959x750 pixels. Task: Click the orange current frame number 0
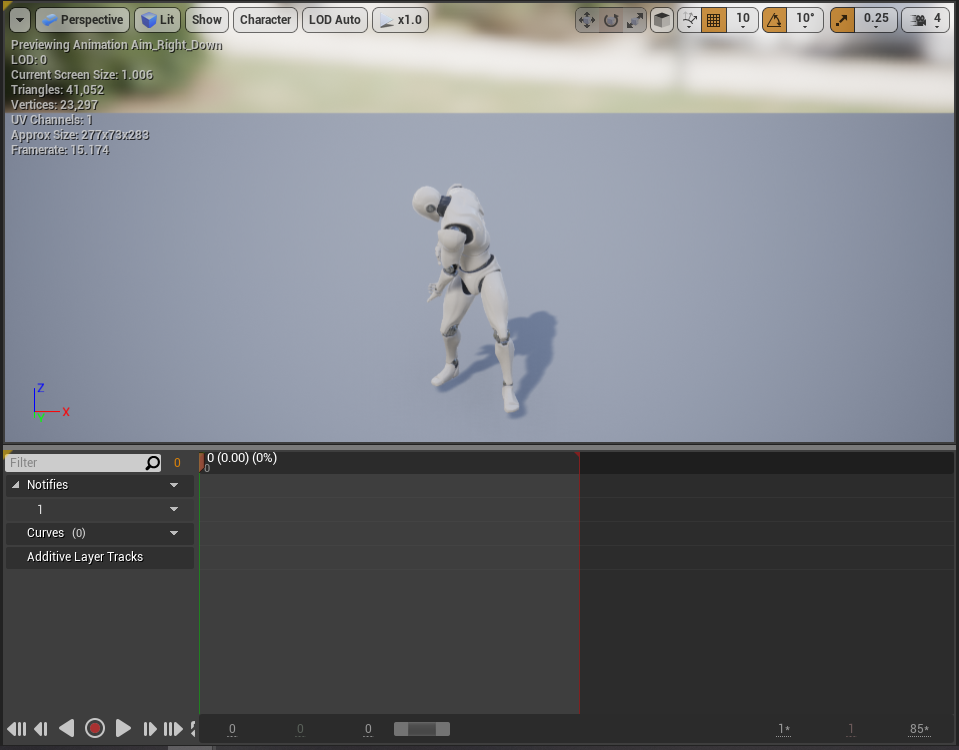pos(177,463)
